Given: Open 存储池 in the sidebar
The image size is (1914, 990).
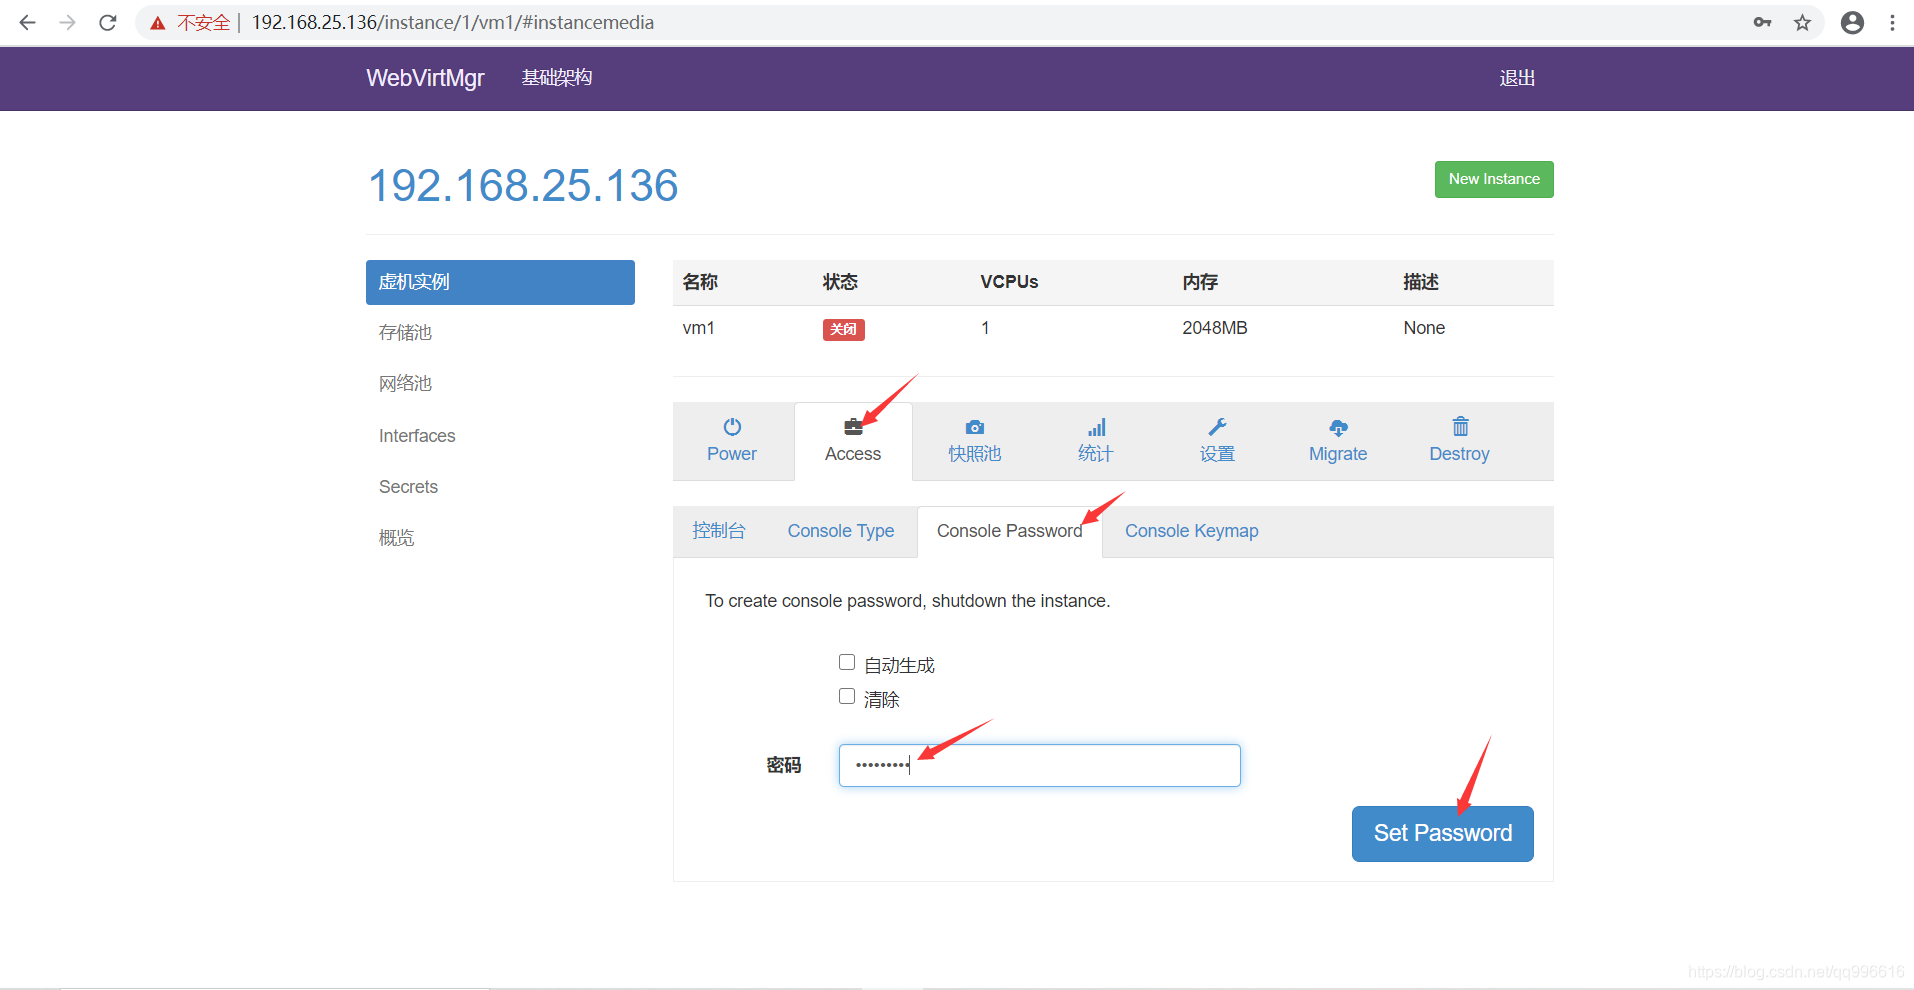Looking at the screenshot, I should click(405, 333).
